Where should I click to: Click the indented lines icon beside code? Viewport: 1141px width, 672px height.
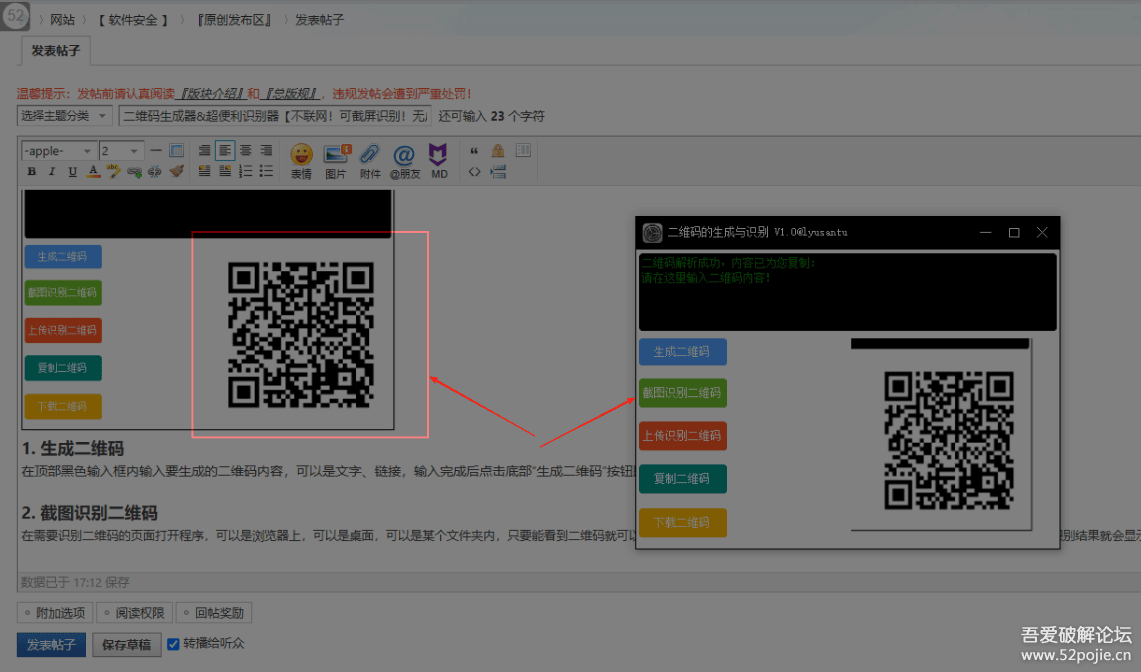tap(498, 173)
